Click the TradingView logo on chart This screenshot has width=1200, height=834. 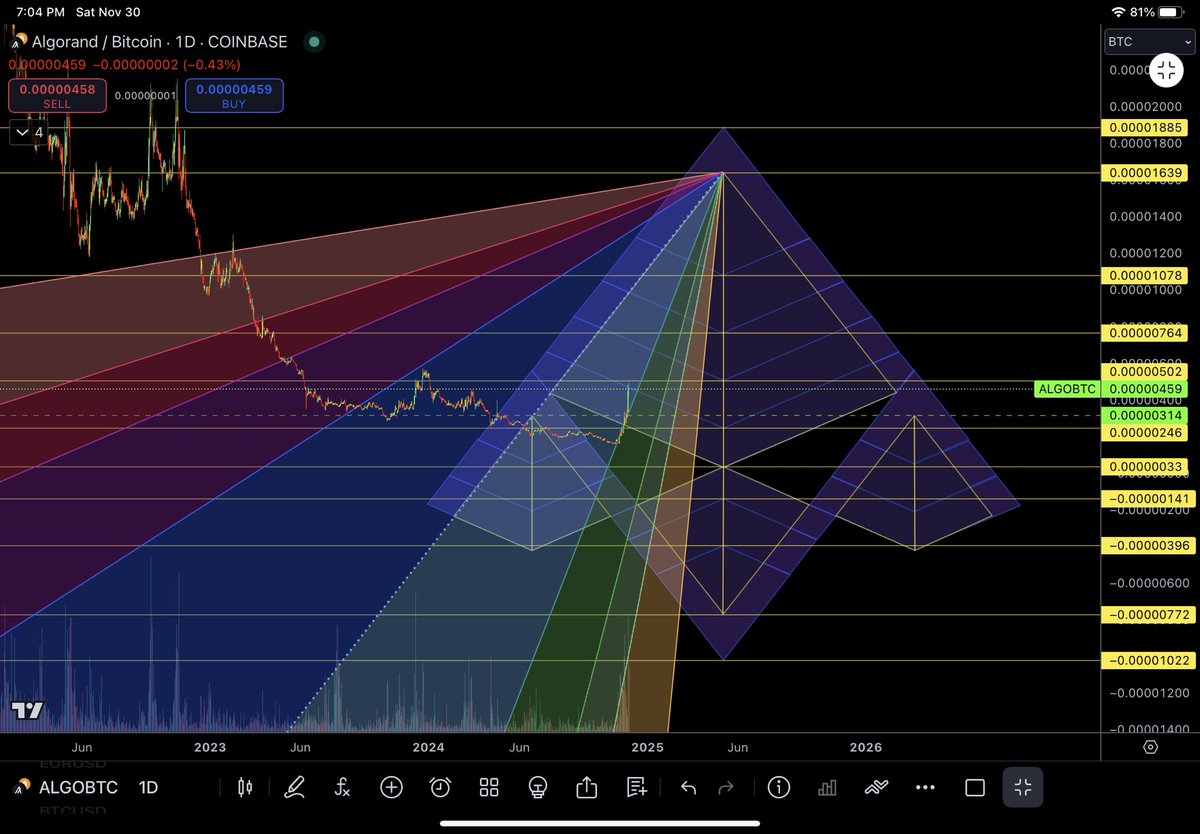click(27, 711)
